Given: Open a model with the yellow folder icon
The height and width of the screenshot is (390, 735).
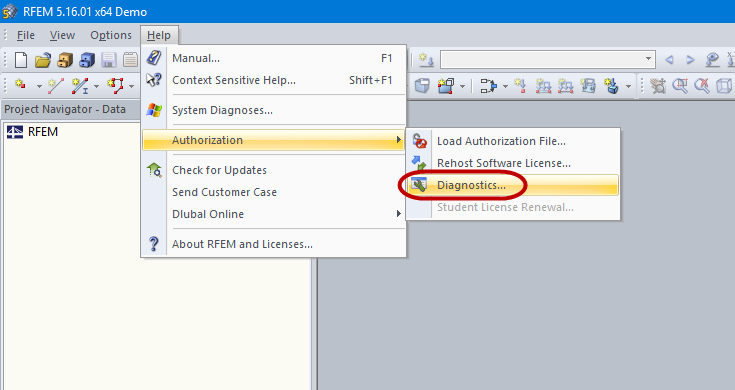Looking at the screenshot, I should [43, 60].
